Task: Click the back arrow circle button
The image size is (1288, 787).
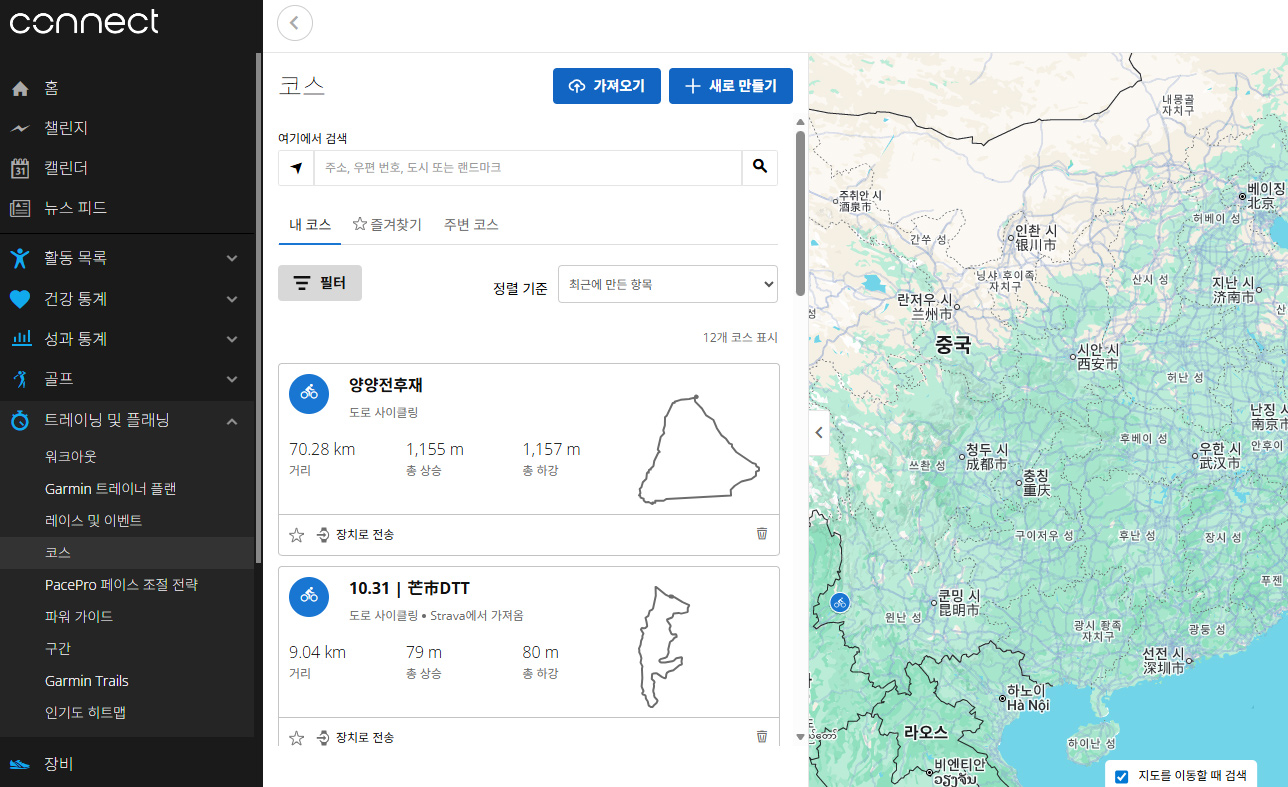Action: click(x=295, y=23)
